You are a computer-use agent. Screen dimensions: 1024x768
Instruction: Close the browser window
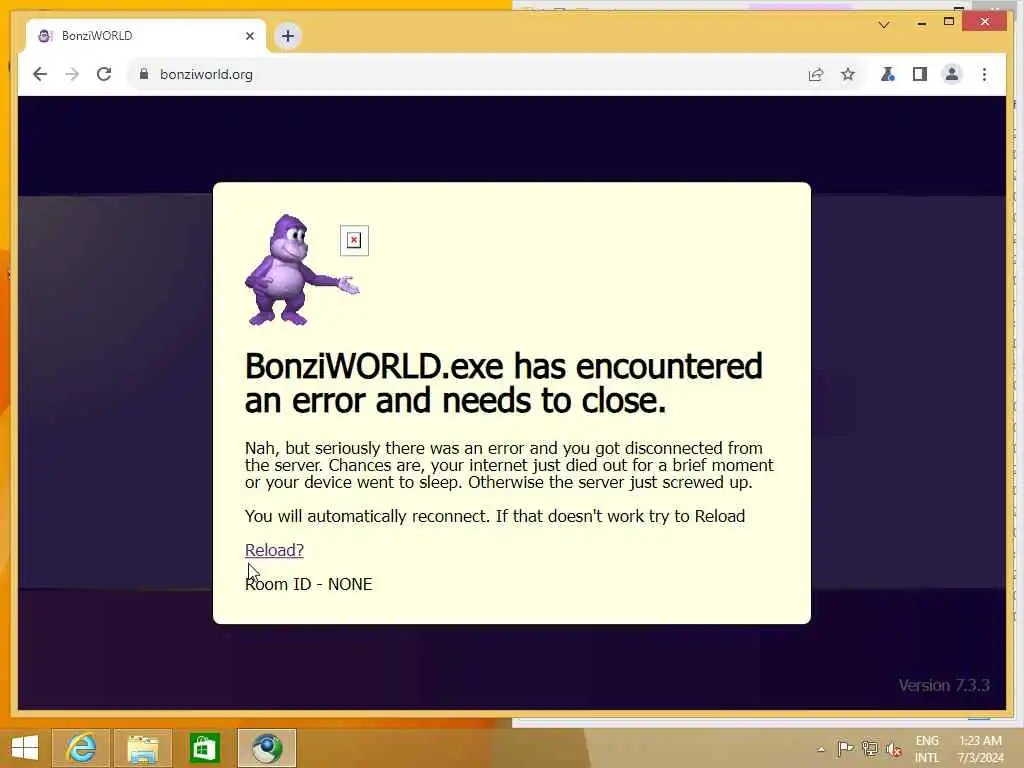[x=985, y=22]
